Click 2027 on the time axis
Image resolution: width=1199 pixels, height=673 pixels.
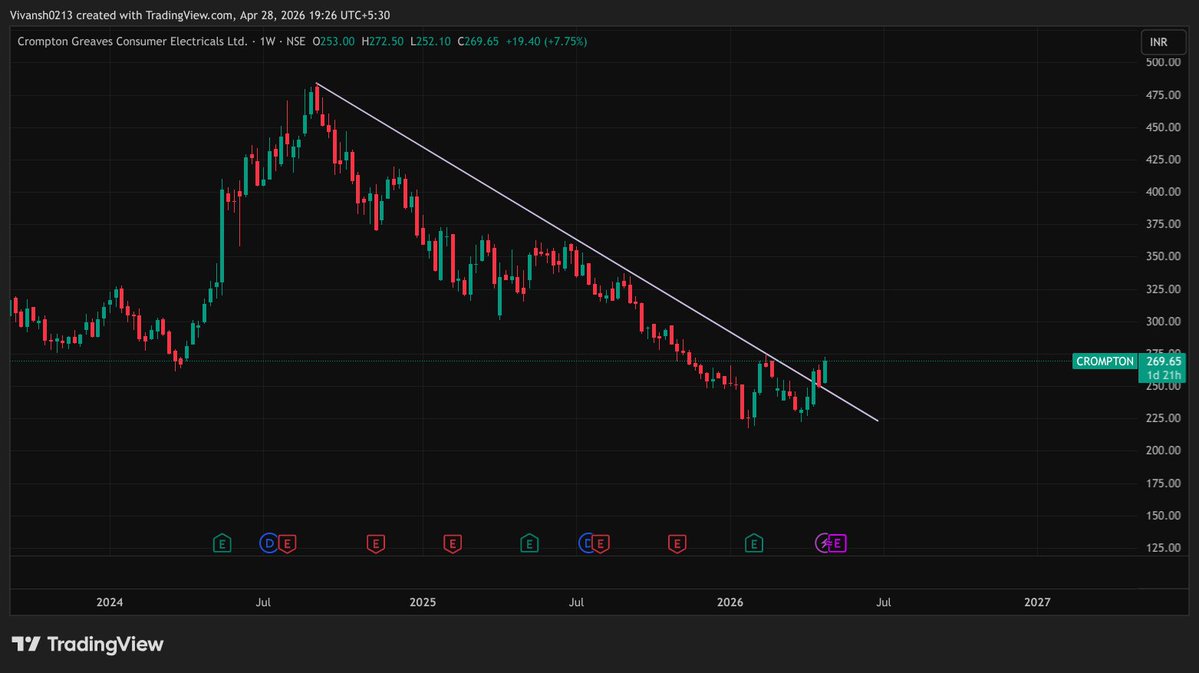click(x=1036, y=602)
